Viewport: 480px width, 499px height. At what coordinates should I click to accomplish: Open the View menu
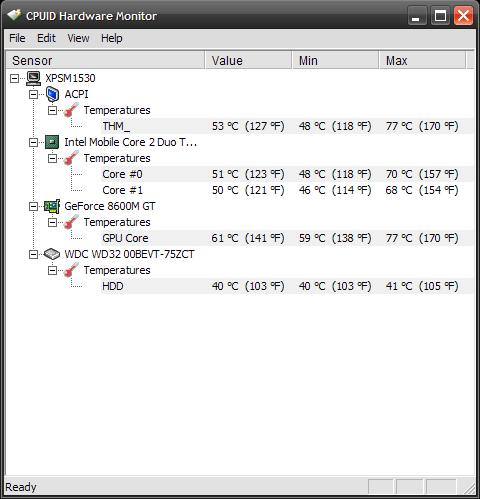pyautogui.click(x=78, y=38)
